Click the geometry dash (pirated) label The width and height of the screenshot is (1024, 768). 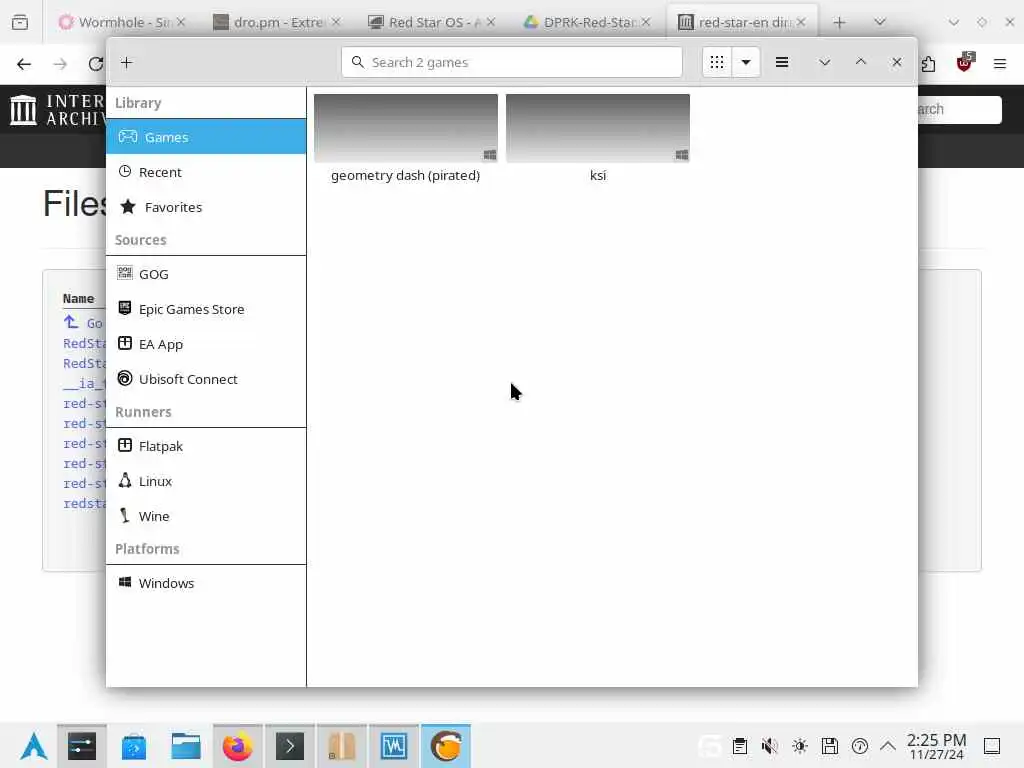tap(406, 175)
